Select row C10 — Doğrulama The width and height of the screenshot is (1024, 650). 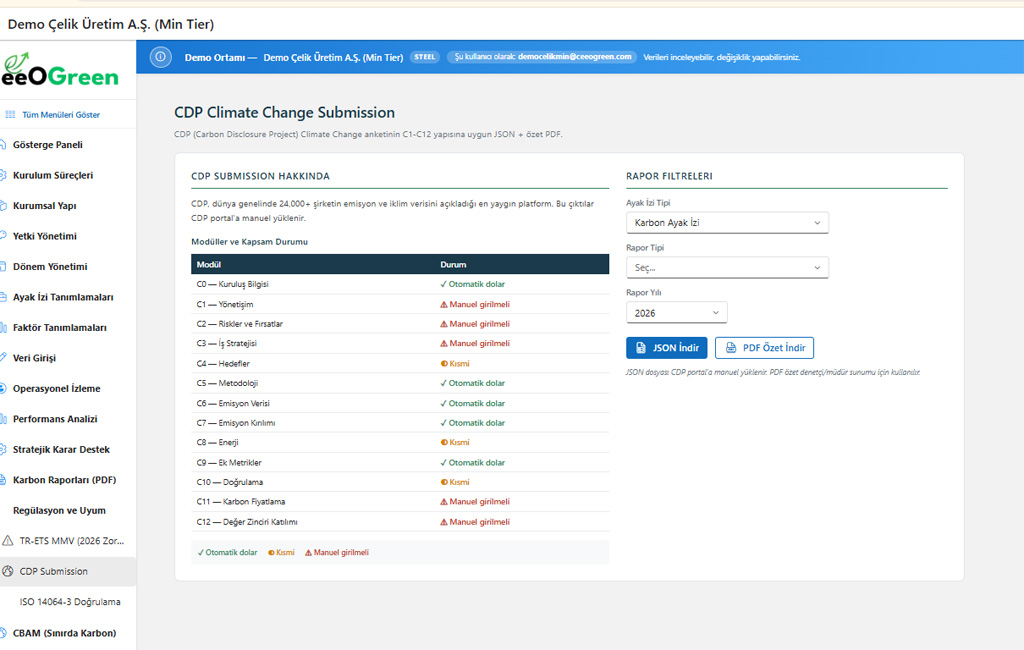(400, 482)
